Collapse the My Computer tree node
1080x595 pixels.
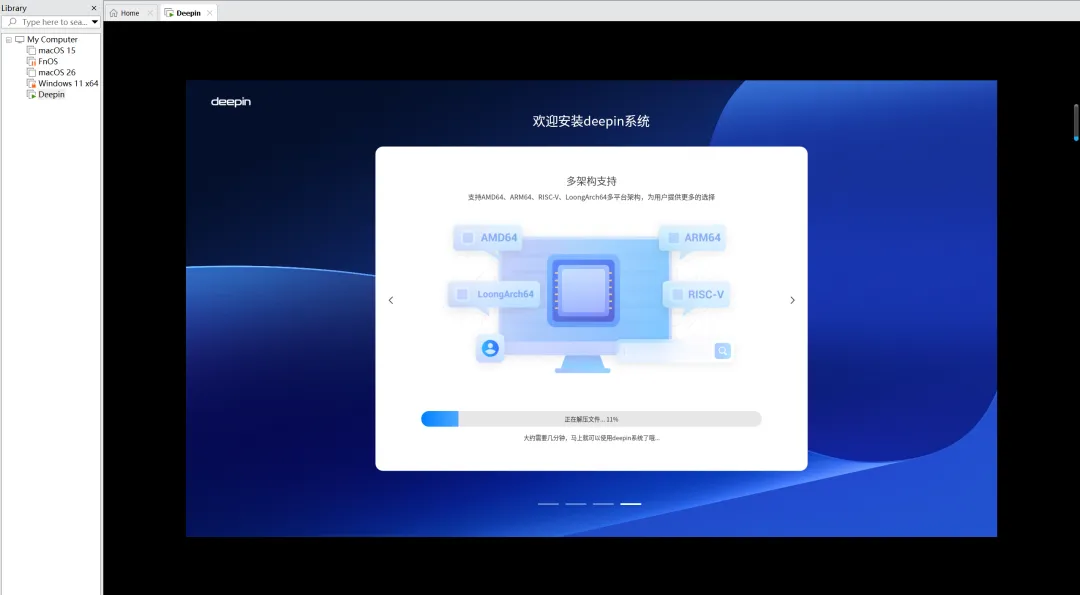click(9, 40)
